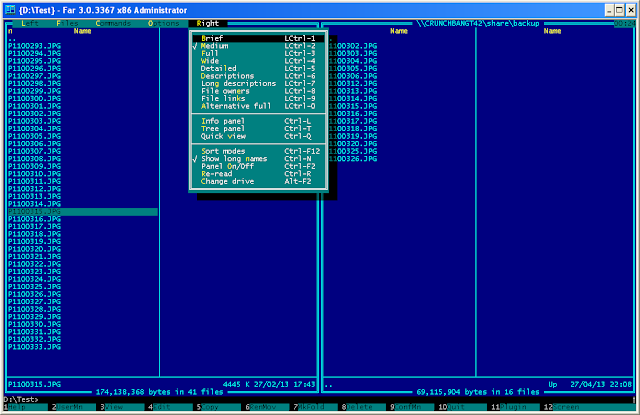Select Brief view mode

pos(258,38)
